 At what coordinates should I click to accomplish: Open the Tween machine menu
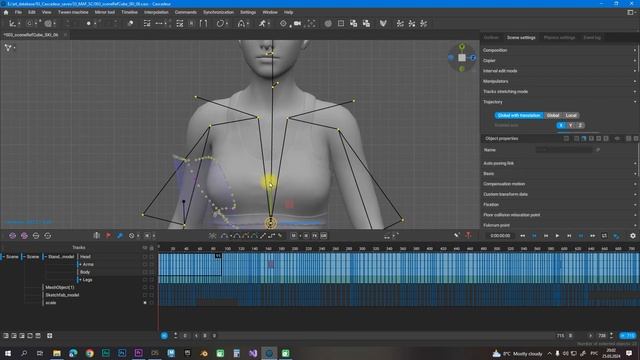click(73, 12)
